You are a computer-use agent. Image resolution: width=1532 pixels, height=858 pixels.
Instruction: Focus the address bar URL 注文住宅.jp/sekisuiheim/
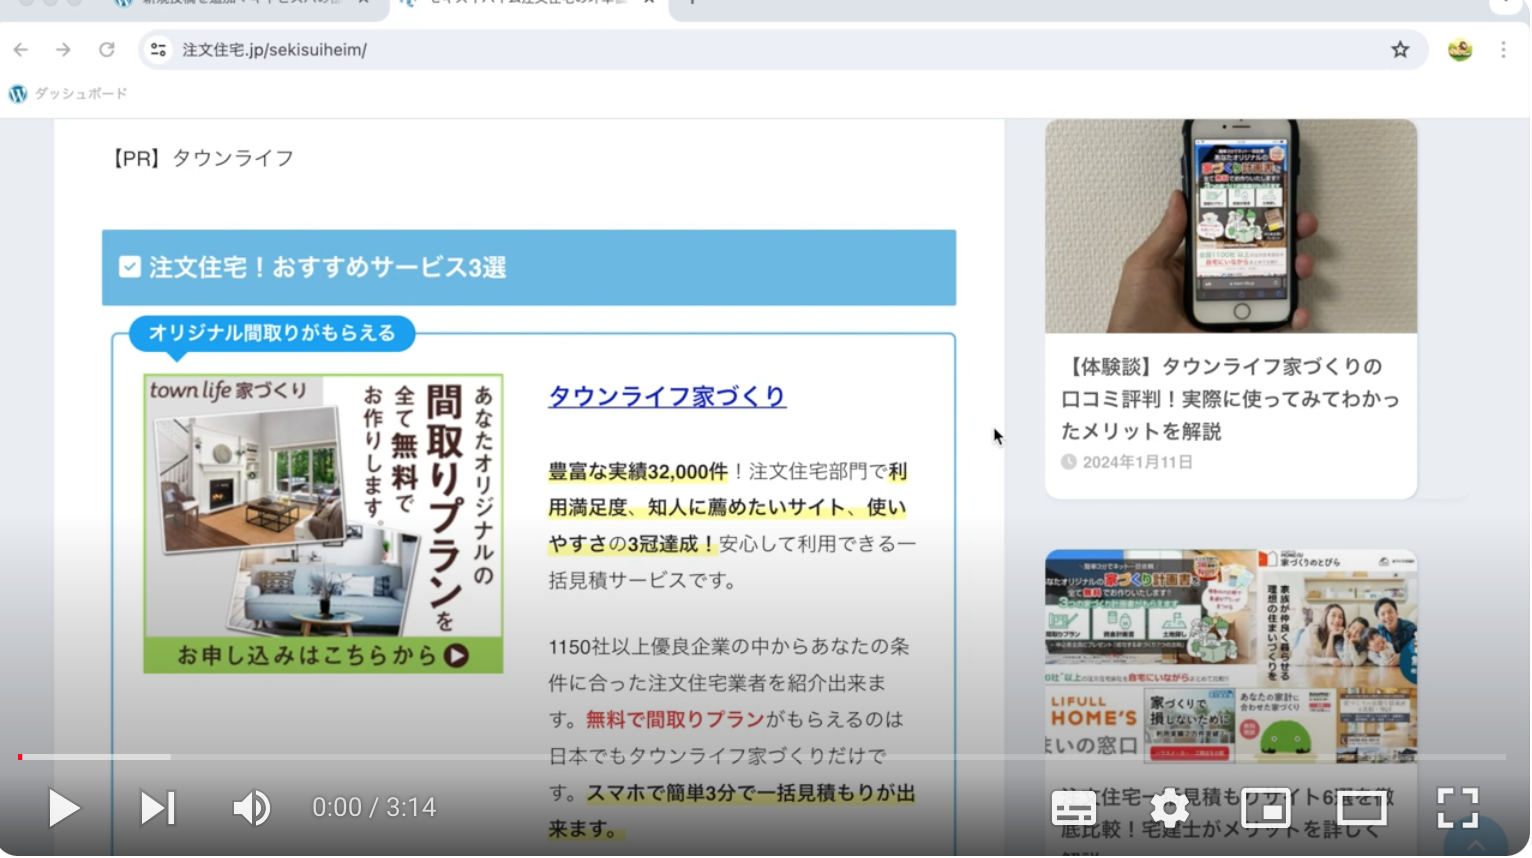pyautogui.click(x=274, y=50)
